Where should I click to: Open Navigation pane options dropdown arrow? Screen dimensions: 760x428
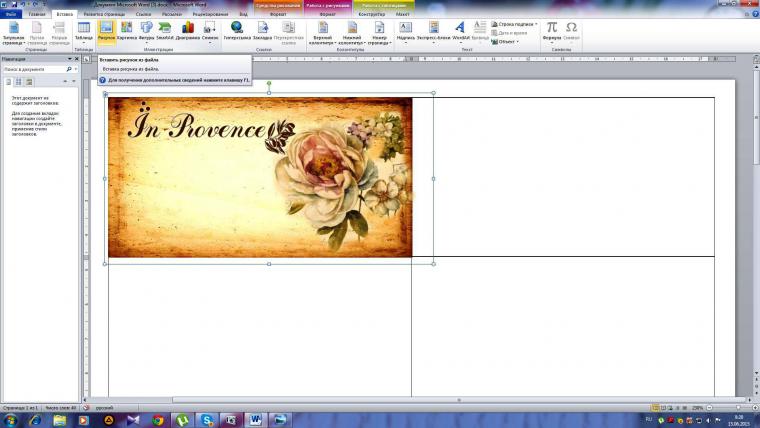(x=69, y=59)
